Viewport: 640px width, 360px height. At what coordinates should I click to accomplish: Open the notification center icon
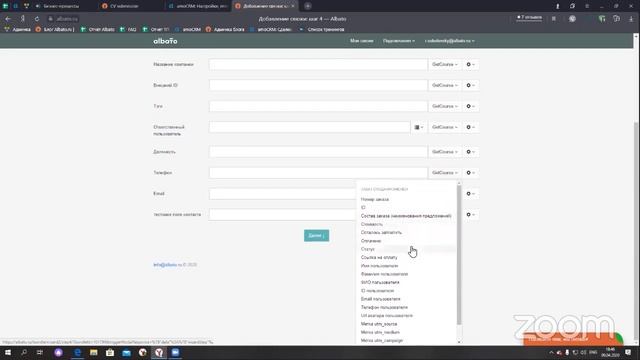(x=628, y=353)
